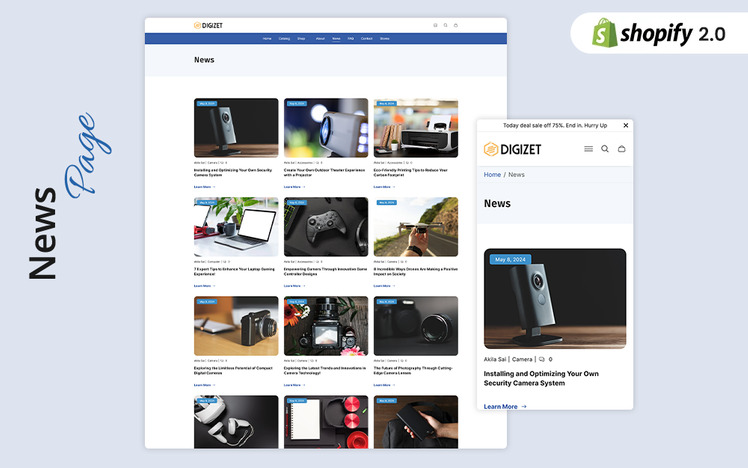Click Learn More under the Camera Technology trends article
Screen dimensions: 748x468
coord(294,385)
